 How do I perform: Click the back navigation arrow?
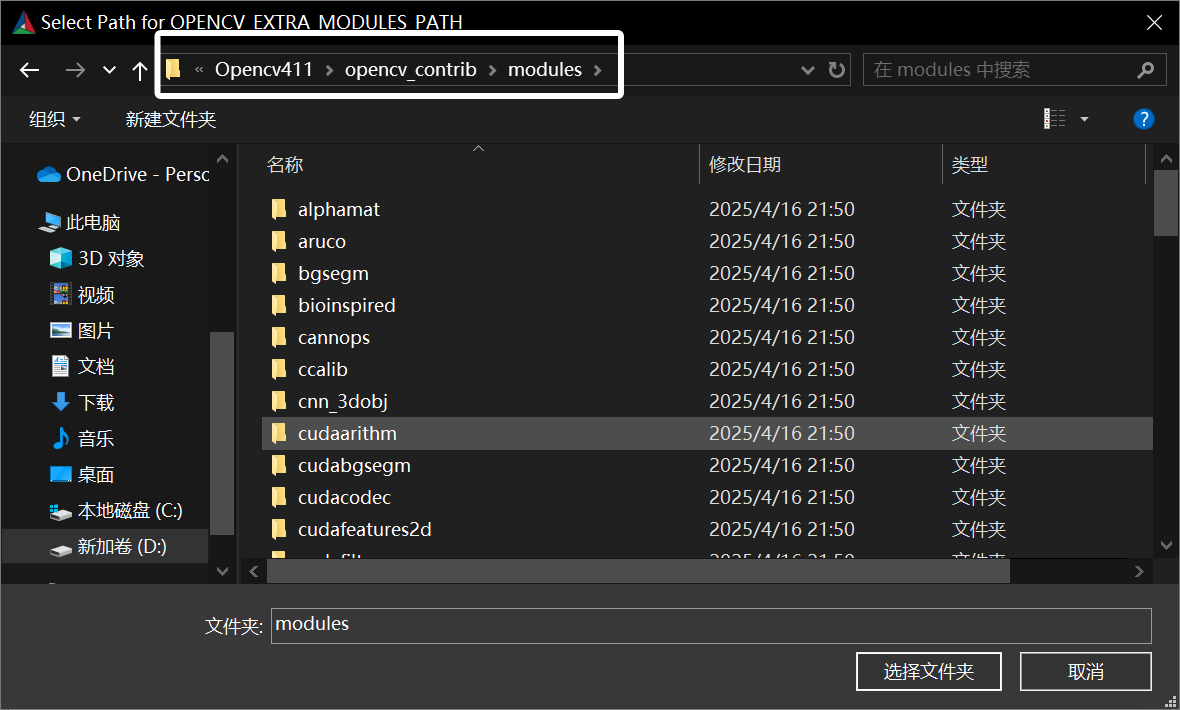tap(29, 69)
